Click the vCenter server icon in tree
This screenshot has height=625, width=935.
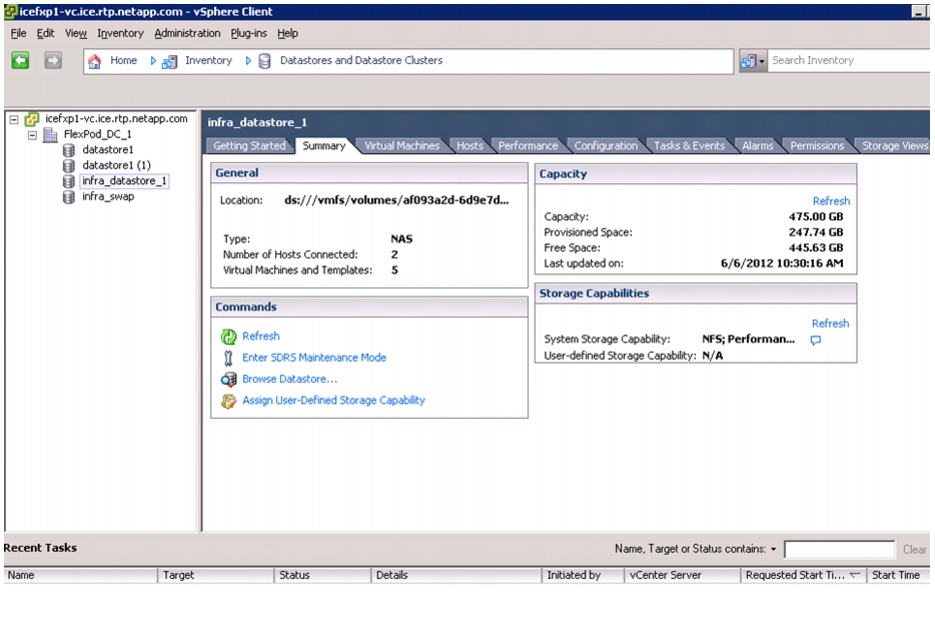pos(32,119)
